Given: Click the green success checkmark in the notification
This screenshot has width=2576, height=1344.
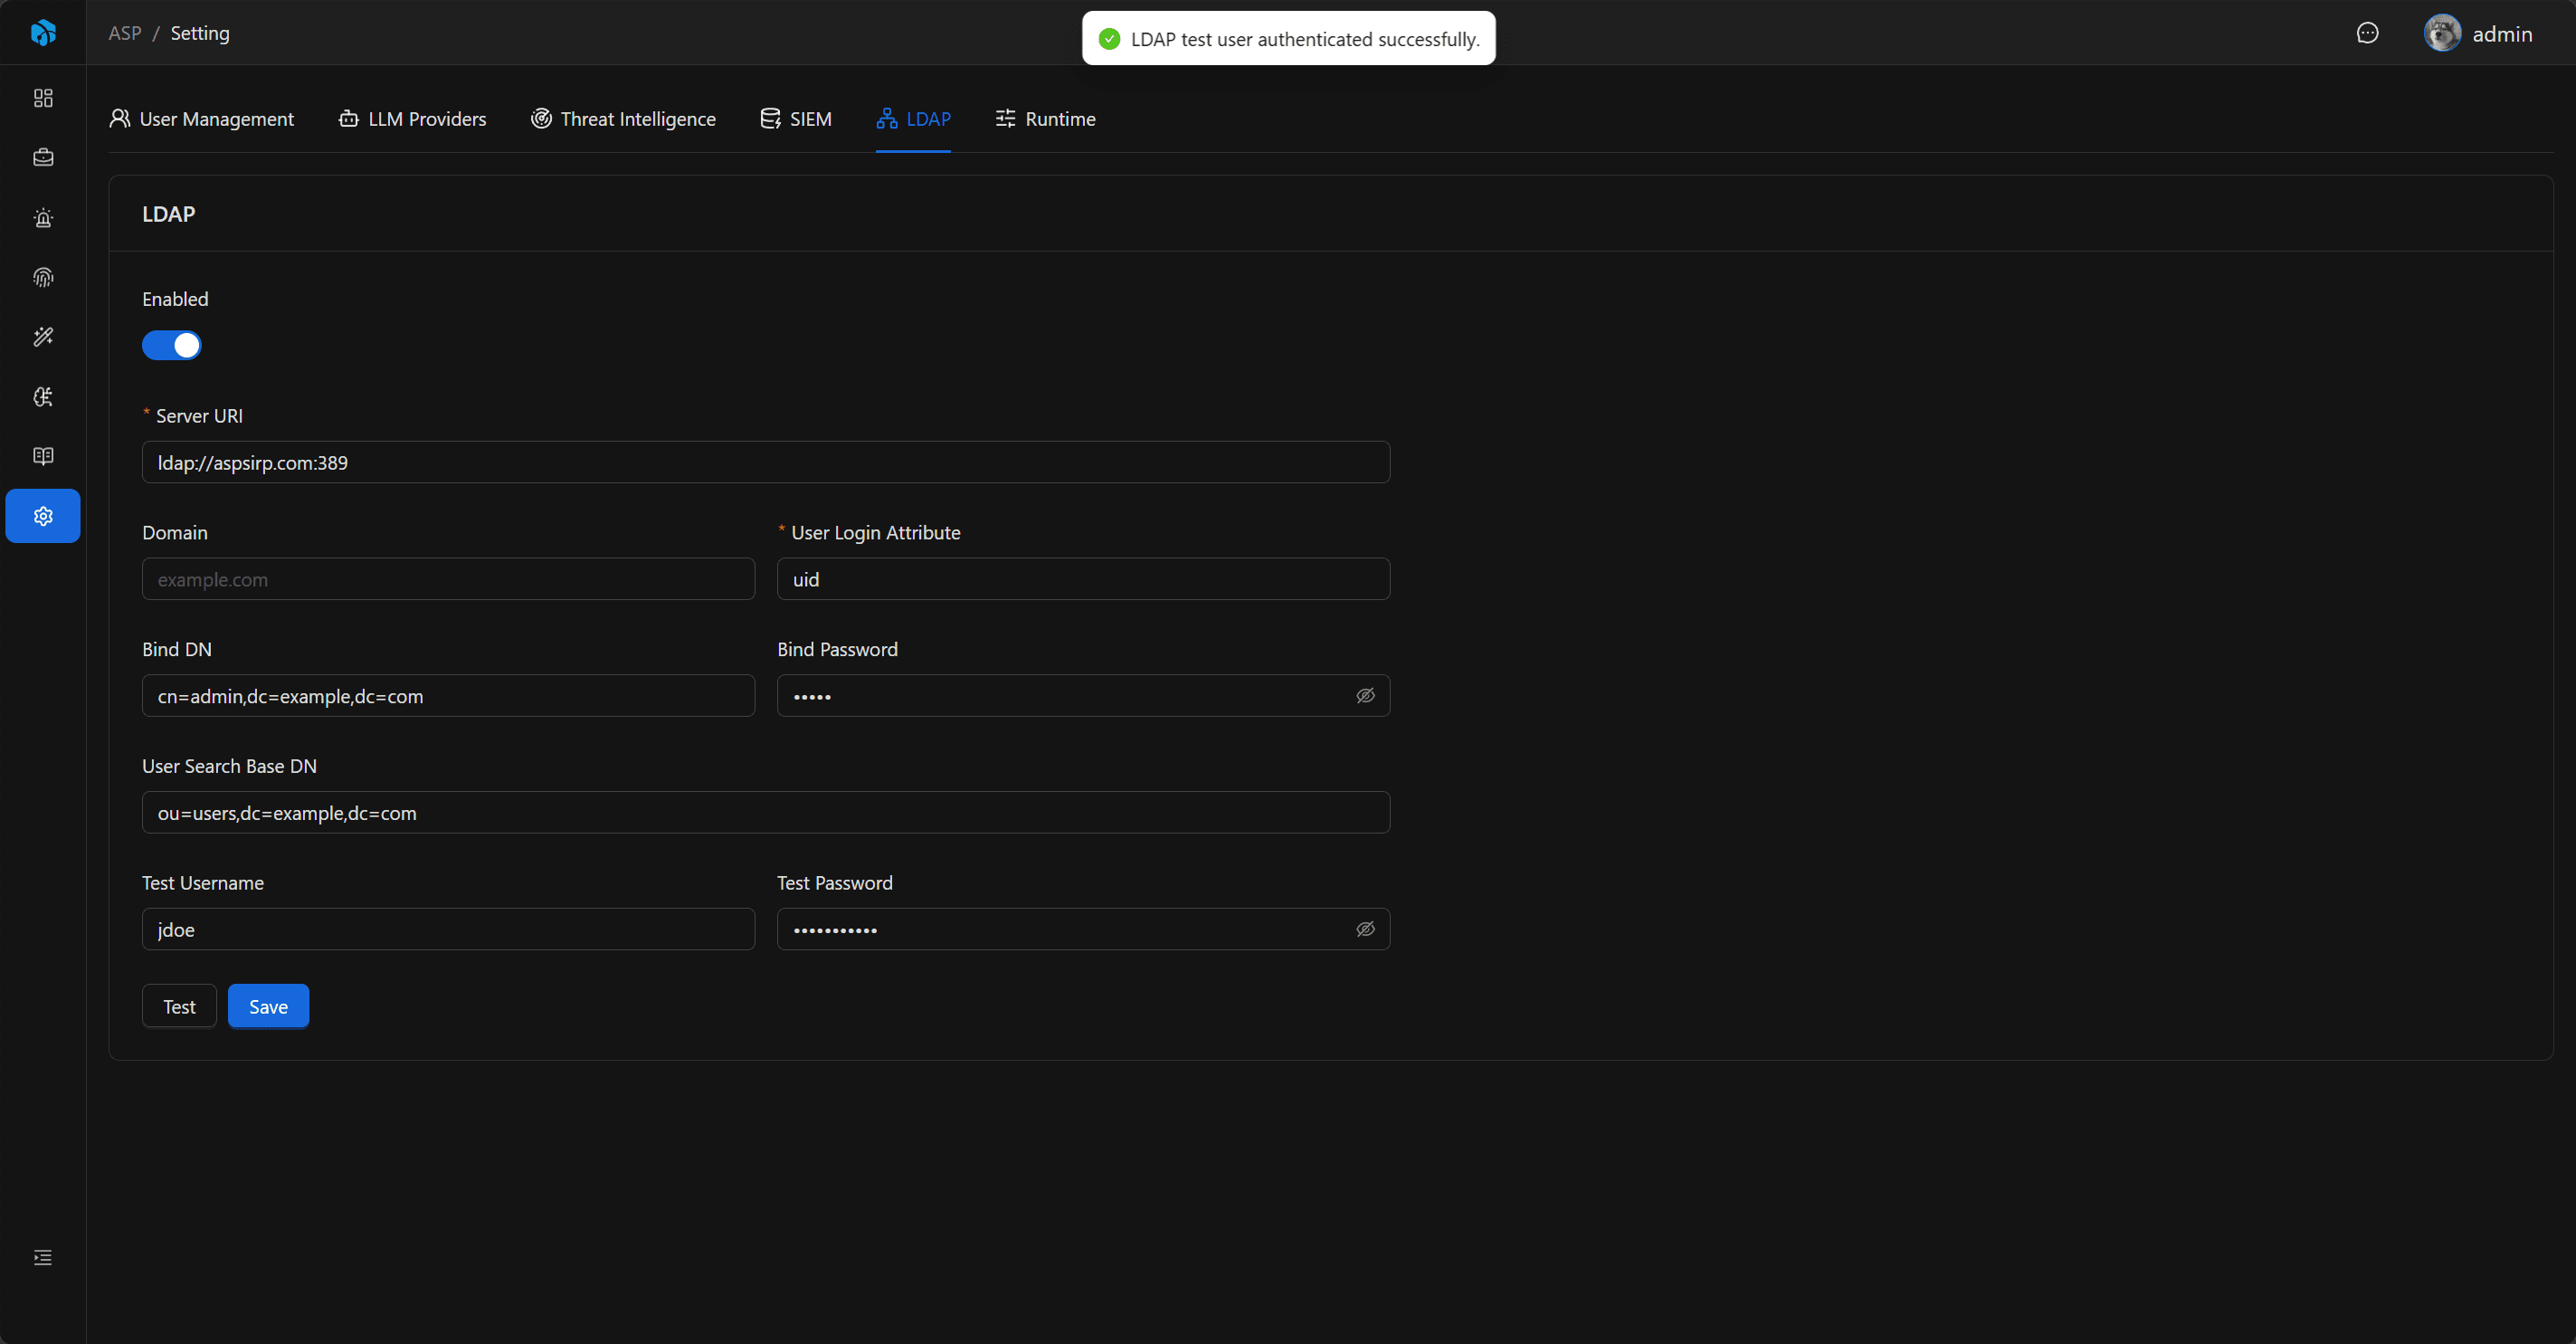Looking at the screenshot, I should (1109, 39).
